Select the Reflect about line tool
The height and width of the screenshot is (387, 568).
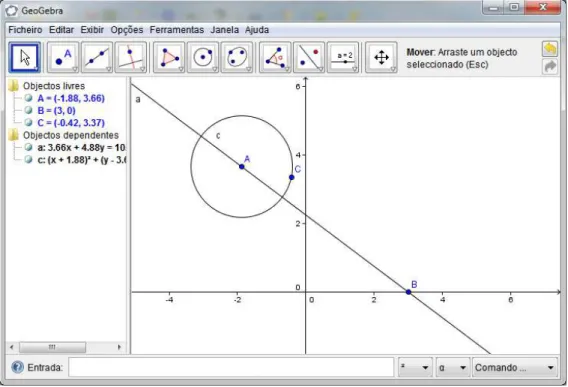coord(309,58)
